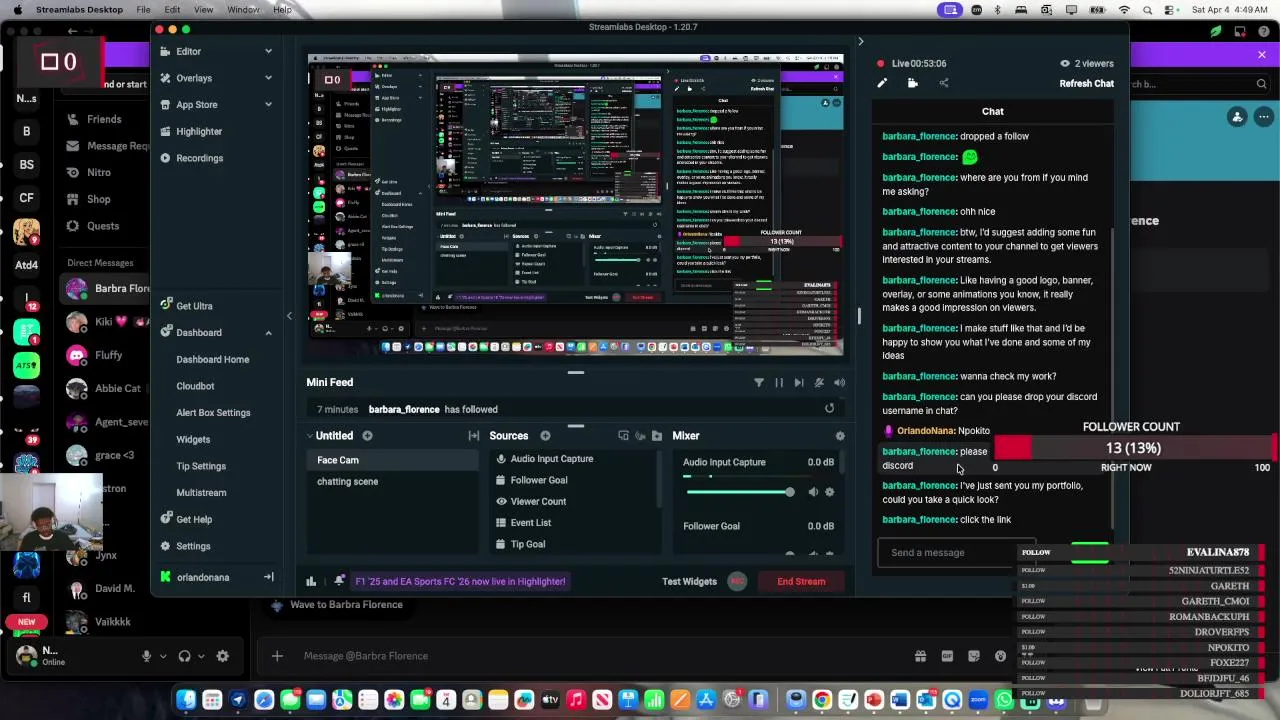
Task: Click the clapper icon beside the edit pencil
Action: [912, 84]
